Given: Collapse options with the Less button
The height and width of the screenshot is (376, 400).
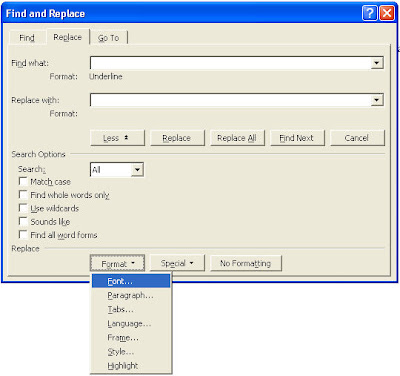Looking at the screenshot, I should [x=117, y=138].
